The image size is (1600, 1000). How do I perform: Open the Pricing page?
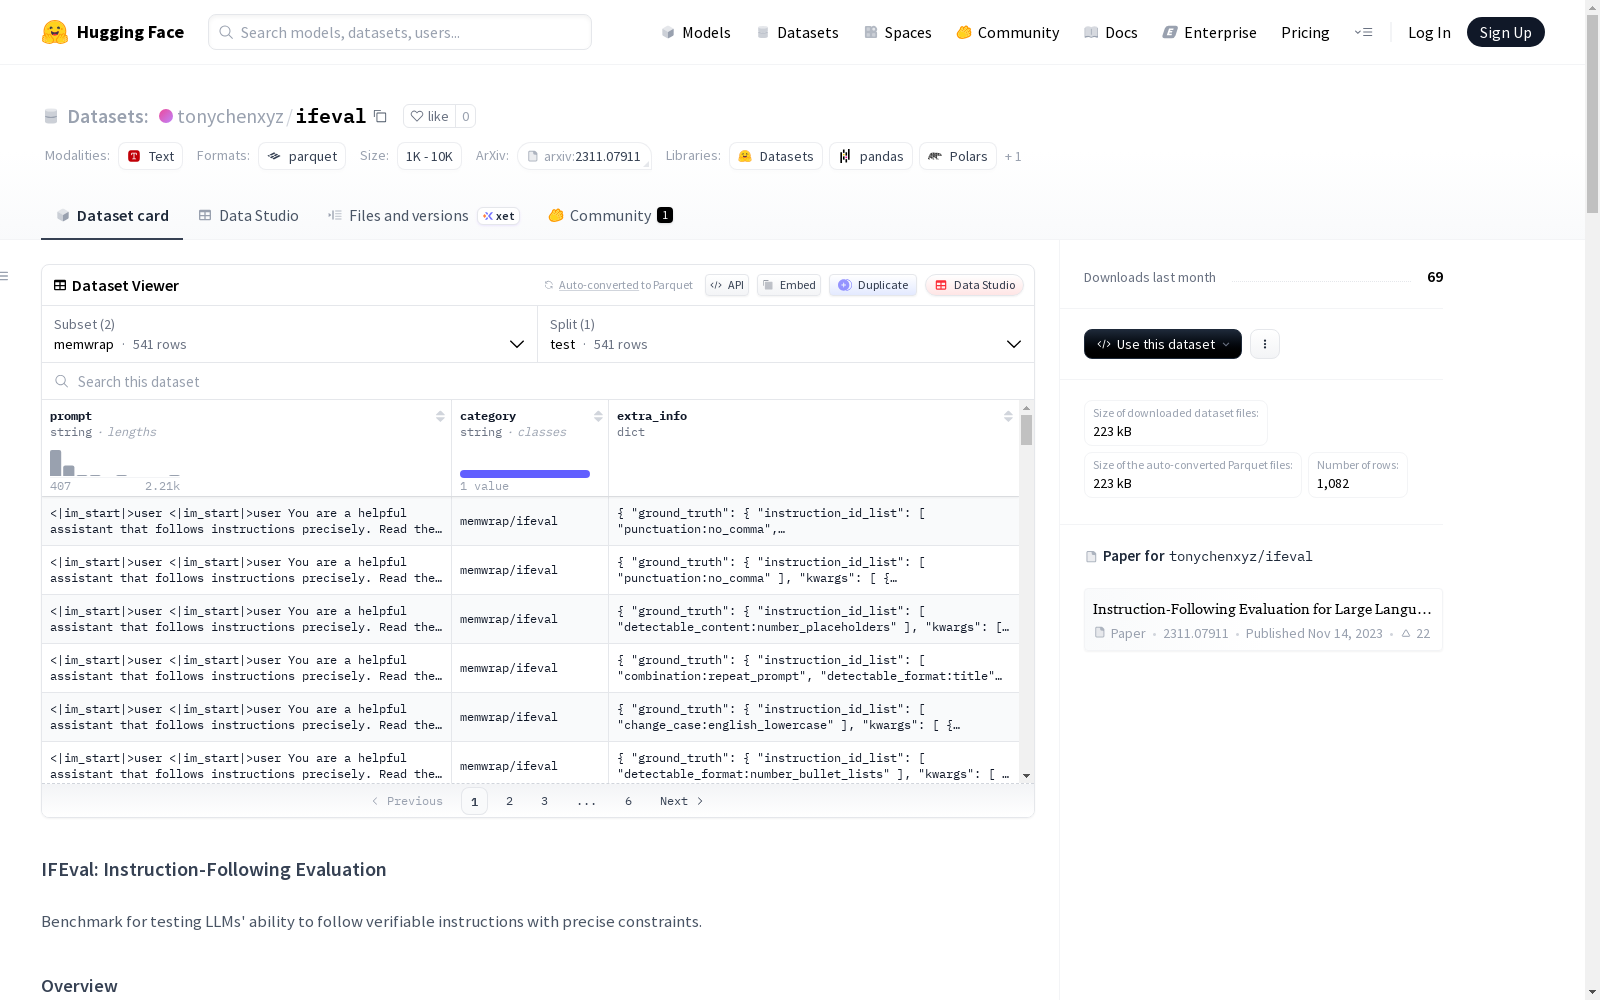(1305, 32)
